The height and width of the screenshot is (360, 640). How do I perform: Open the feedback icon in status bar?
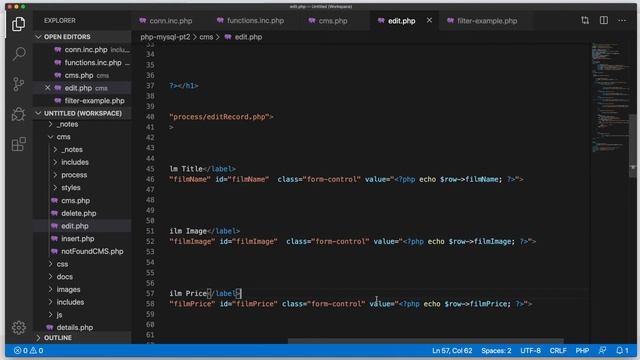point(602,351)
